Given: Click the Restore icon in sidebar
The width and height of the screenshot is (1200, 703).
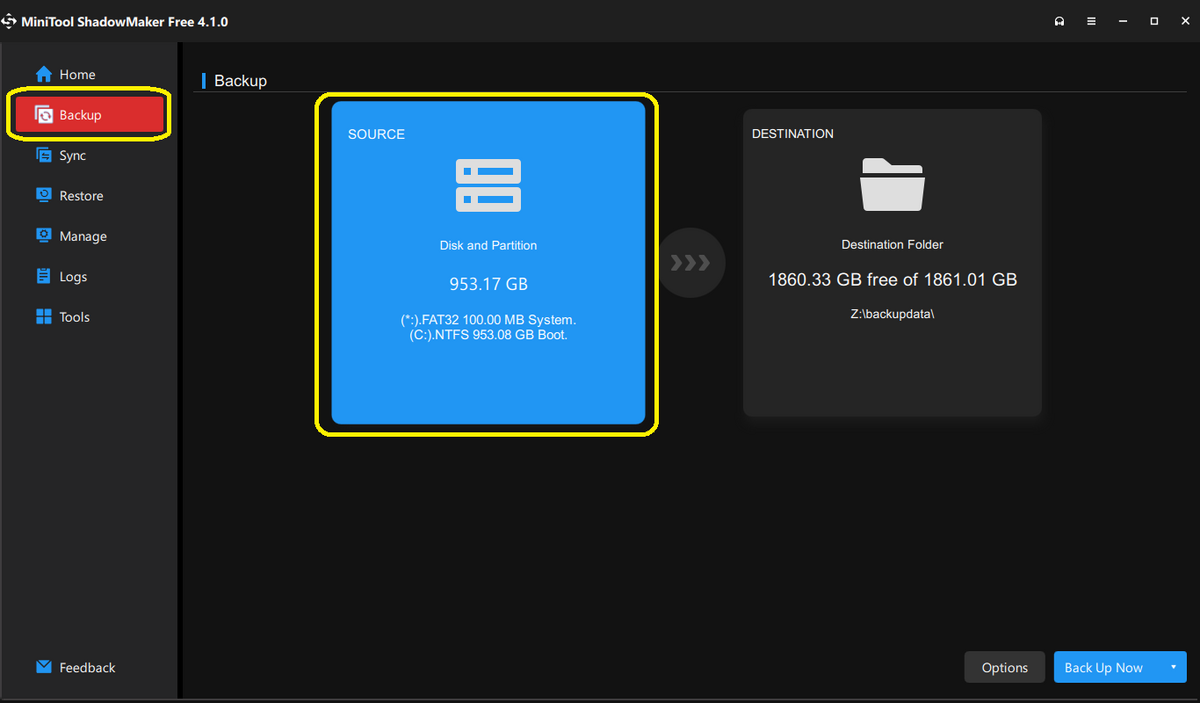Looking at the screenshot, I should pyautogui.click(x=44, y=195).
